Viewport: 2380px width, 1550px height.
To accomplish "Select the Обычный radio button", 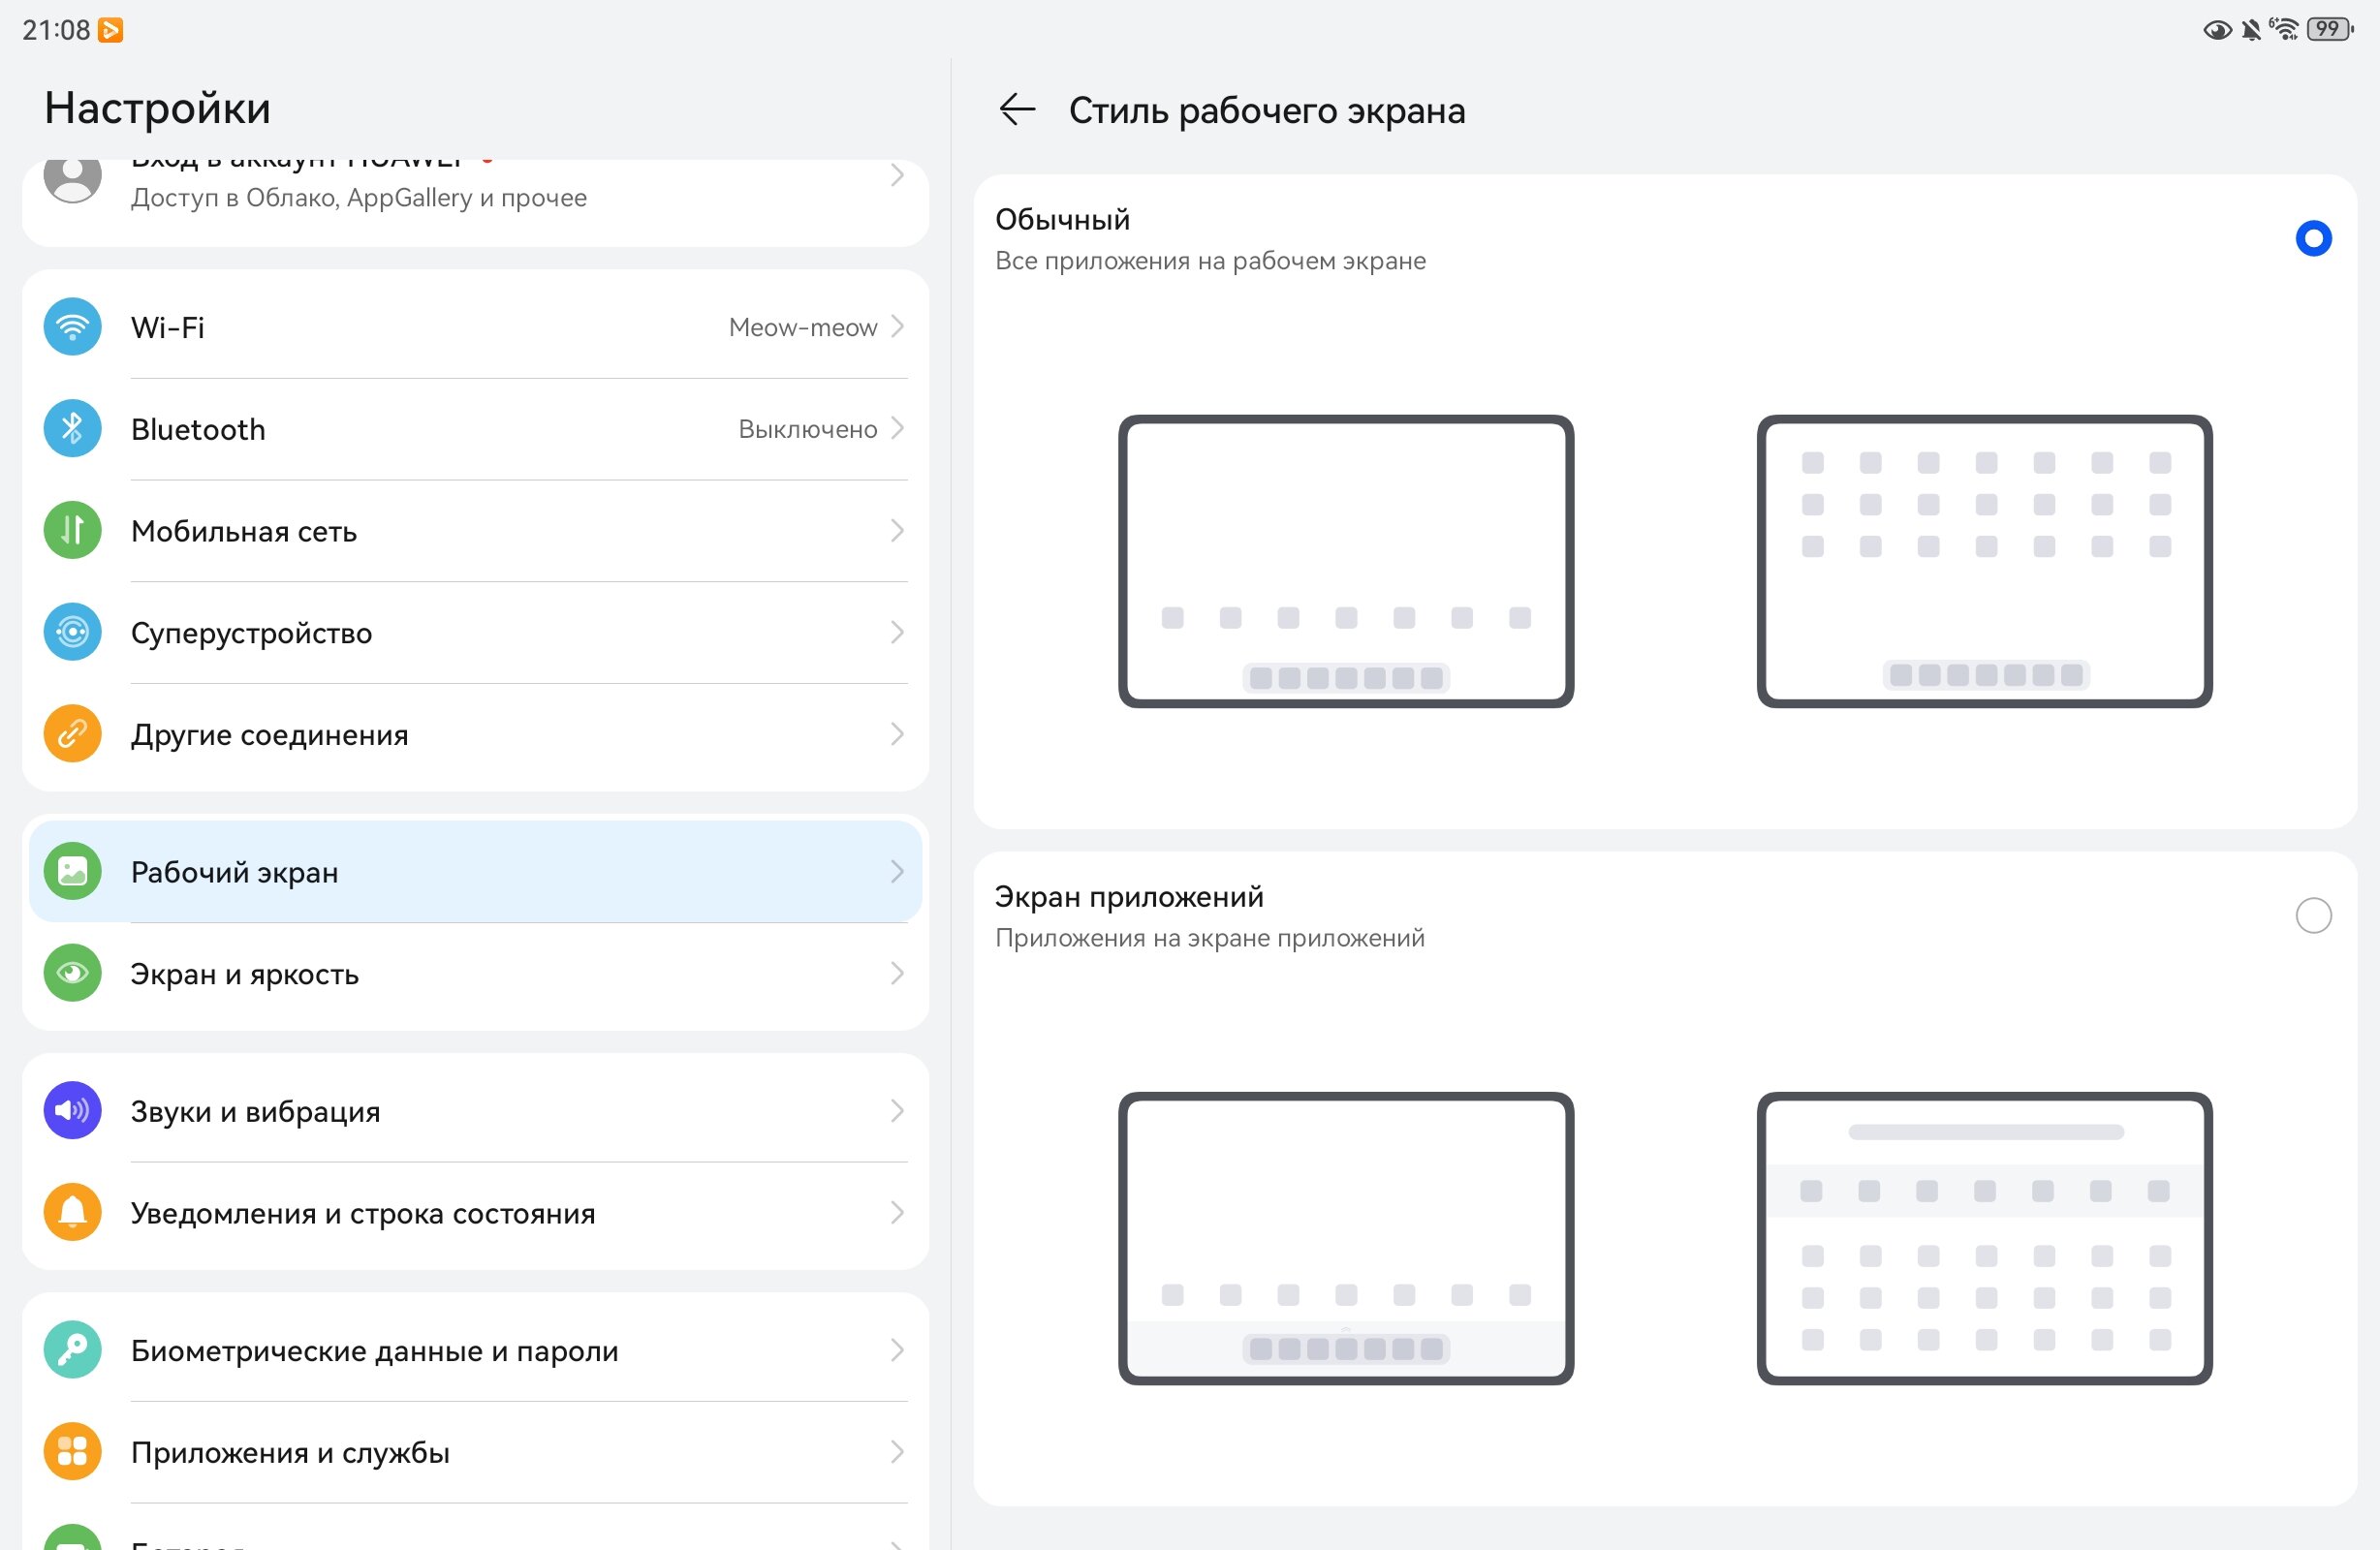I will pos(2313,238).
